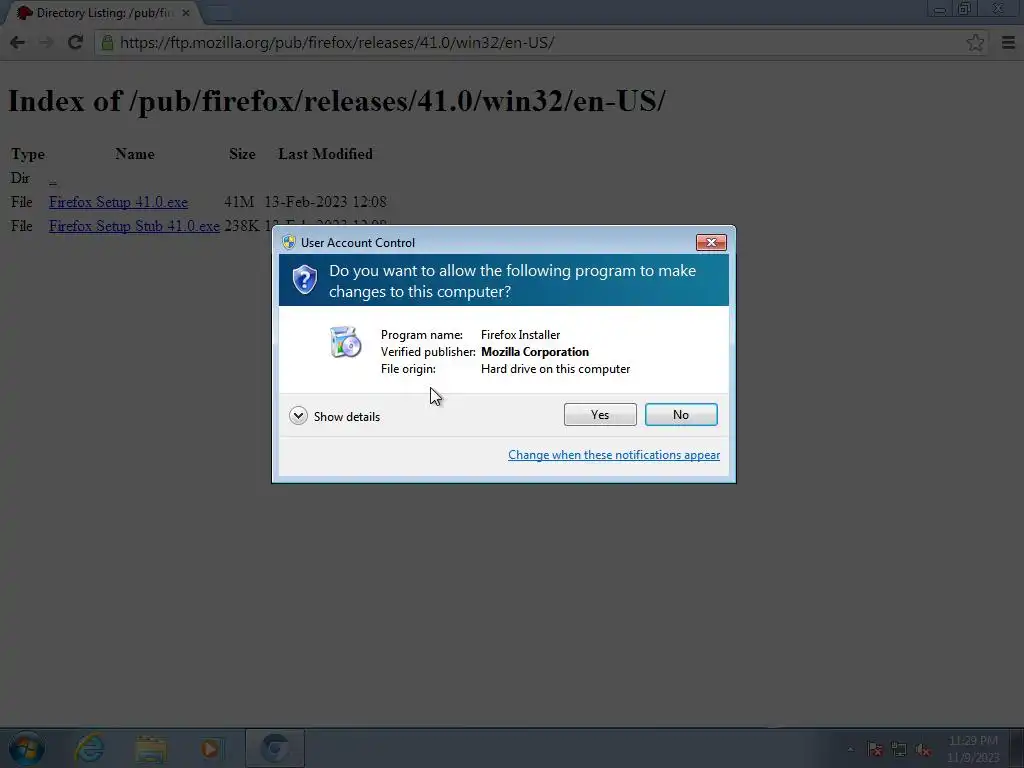Launch Internet Explorer from taskbar
The image size is (1024, 768).
[89, 748]
